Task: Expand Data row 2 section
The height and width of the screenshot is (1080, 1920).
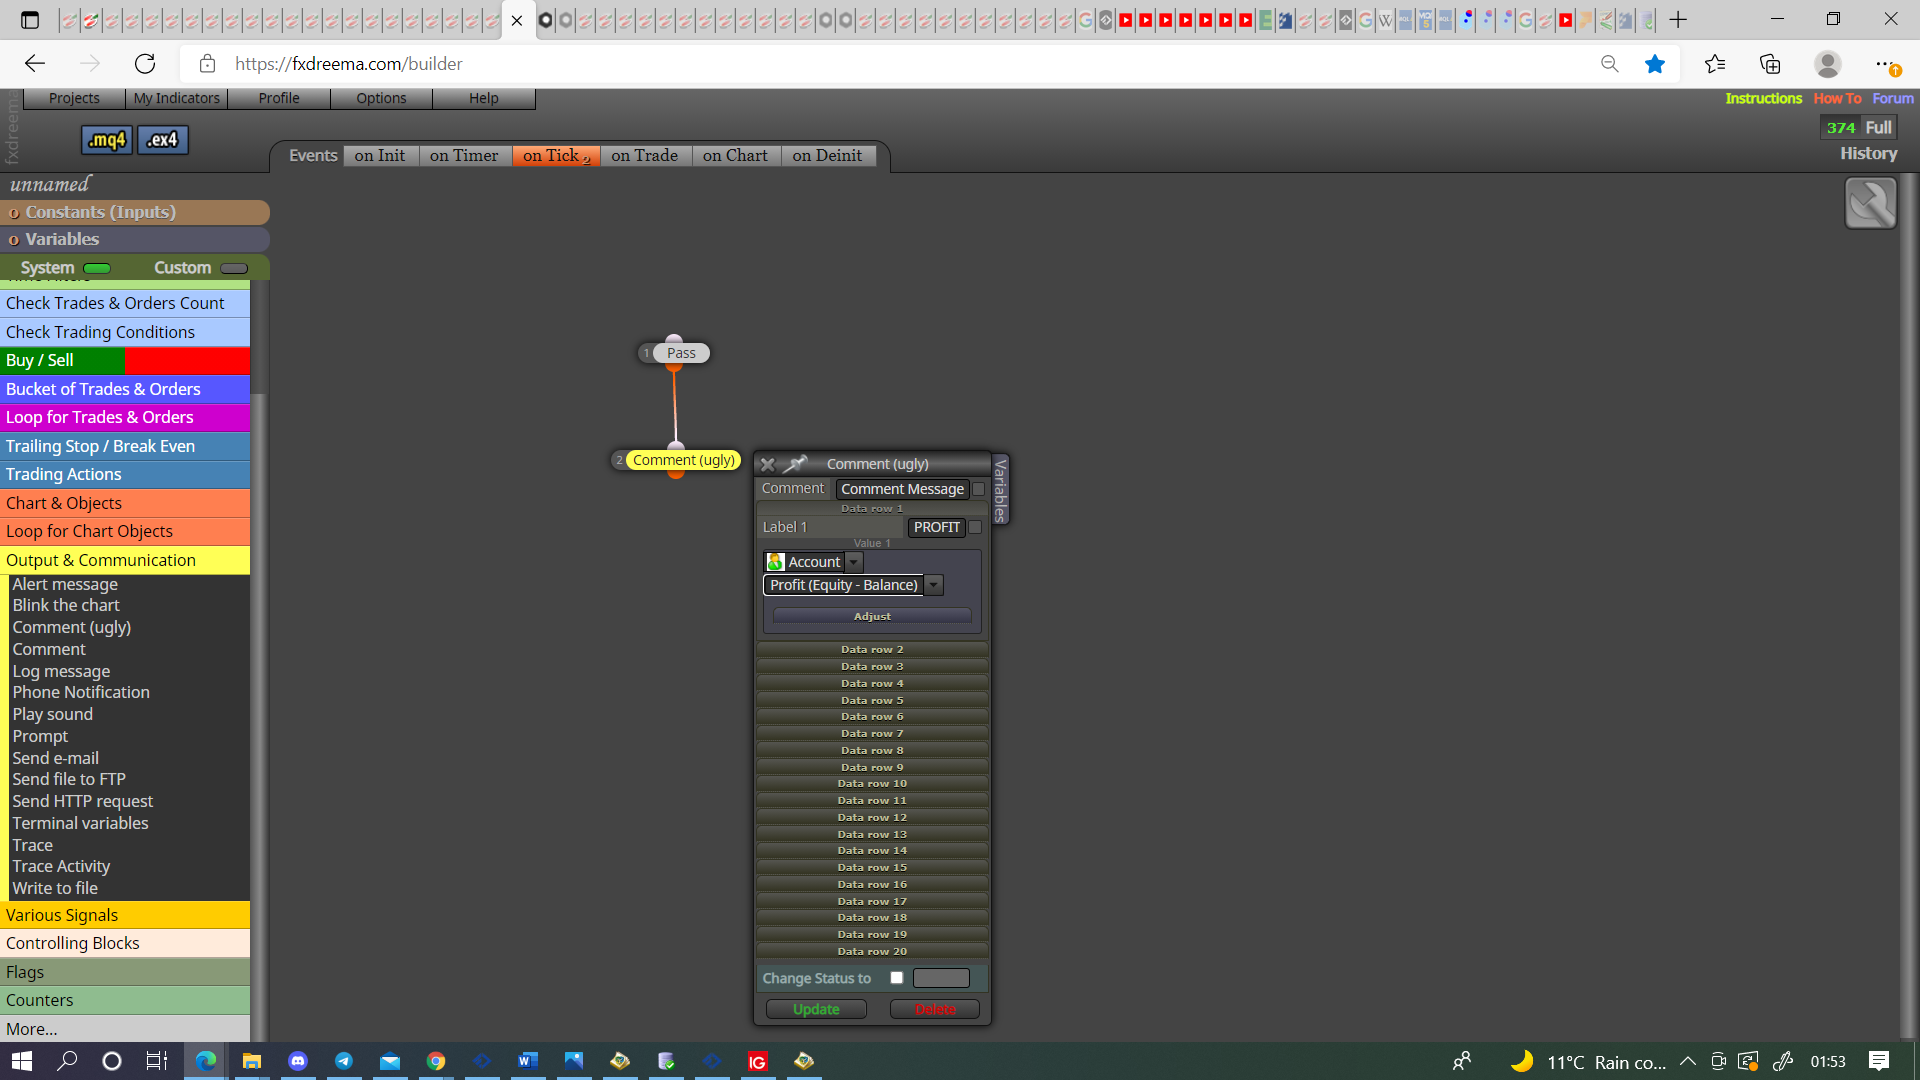Action: point(872,649)
